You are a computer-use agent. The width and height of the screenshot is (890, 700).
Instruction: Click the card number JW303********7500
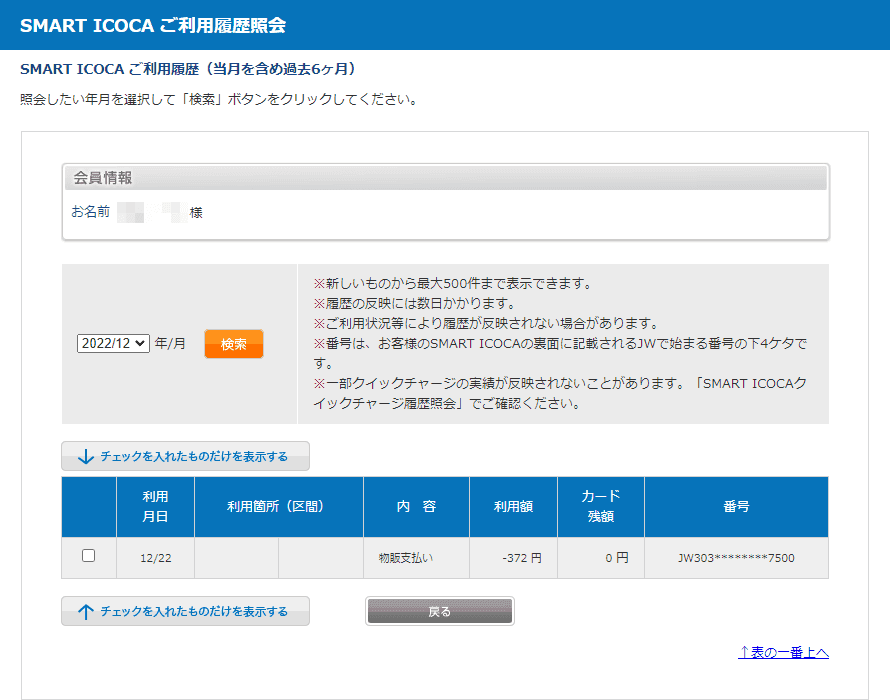tap(736, 558)
